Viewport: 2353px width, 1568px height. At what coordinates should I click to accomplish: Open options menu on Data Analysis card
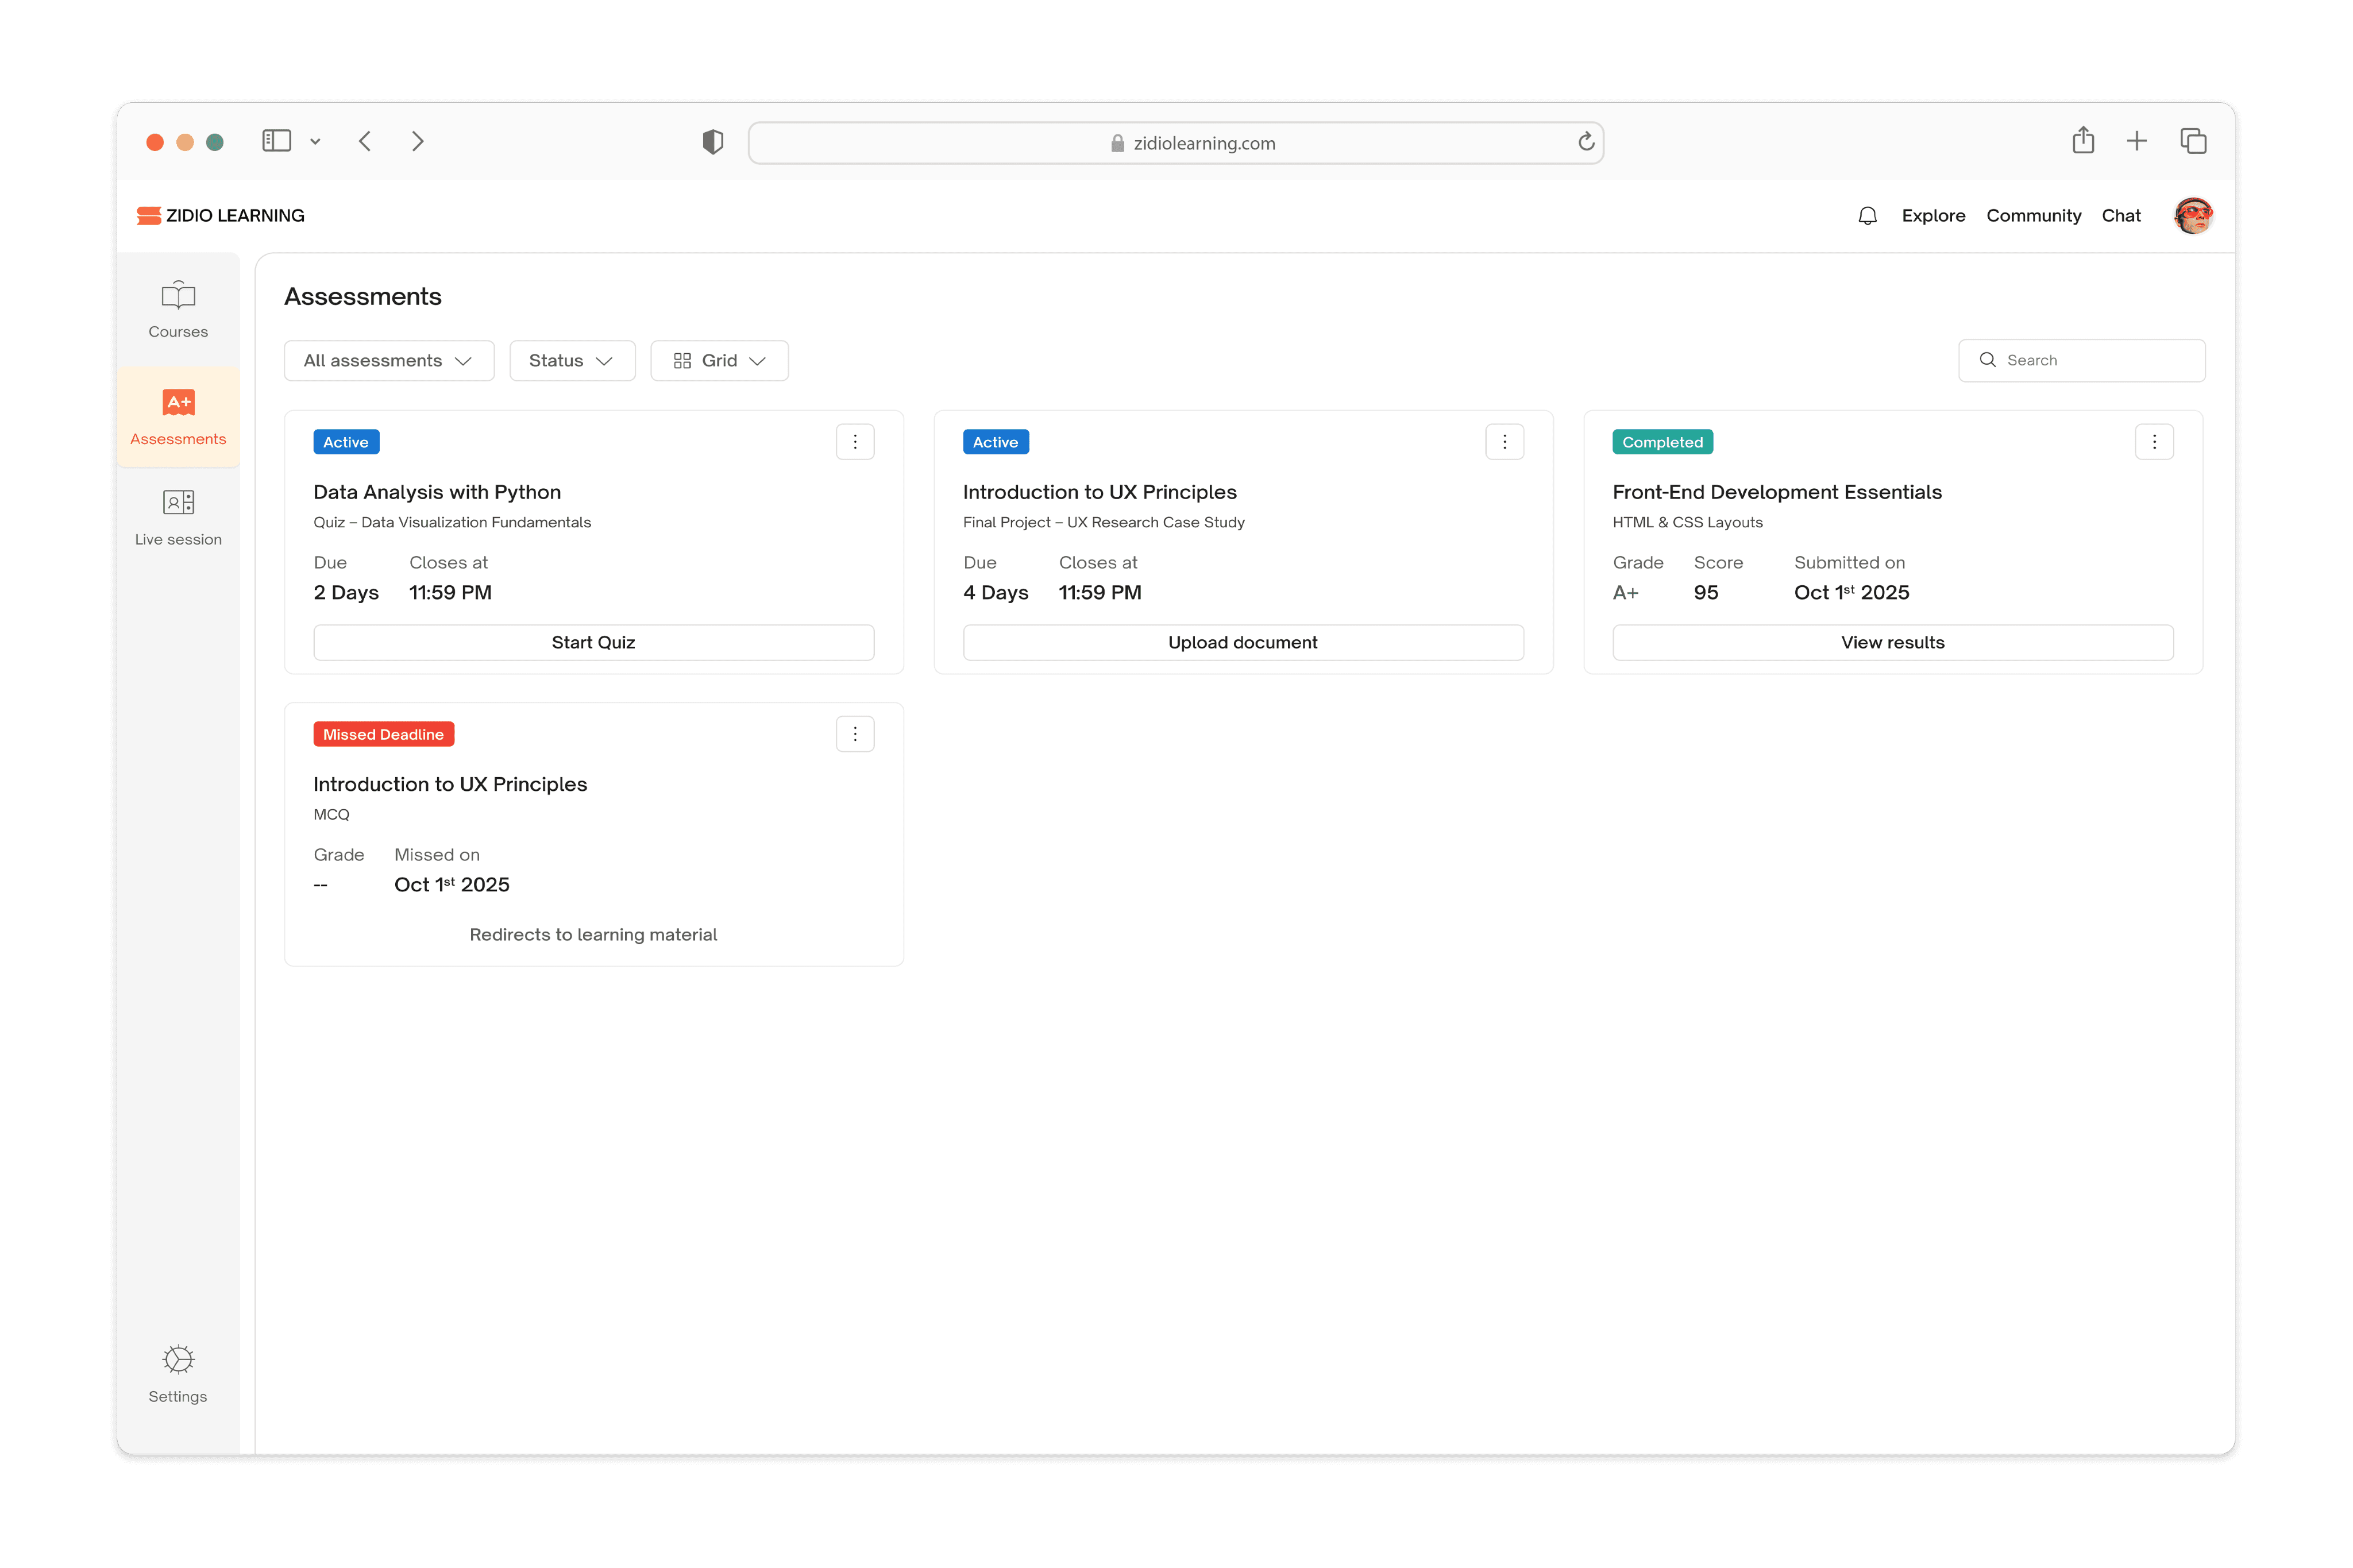(854, 442)
